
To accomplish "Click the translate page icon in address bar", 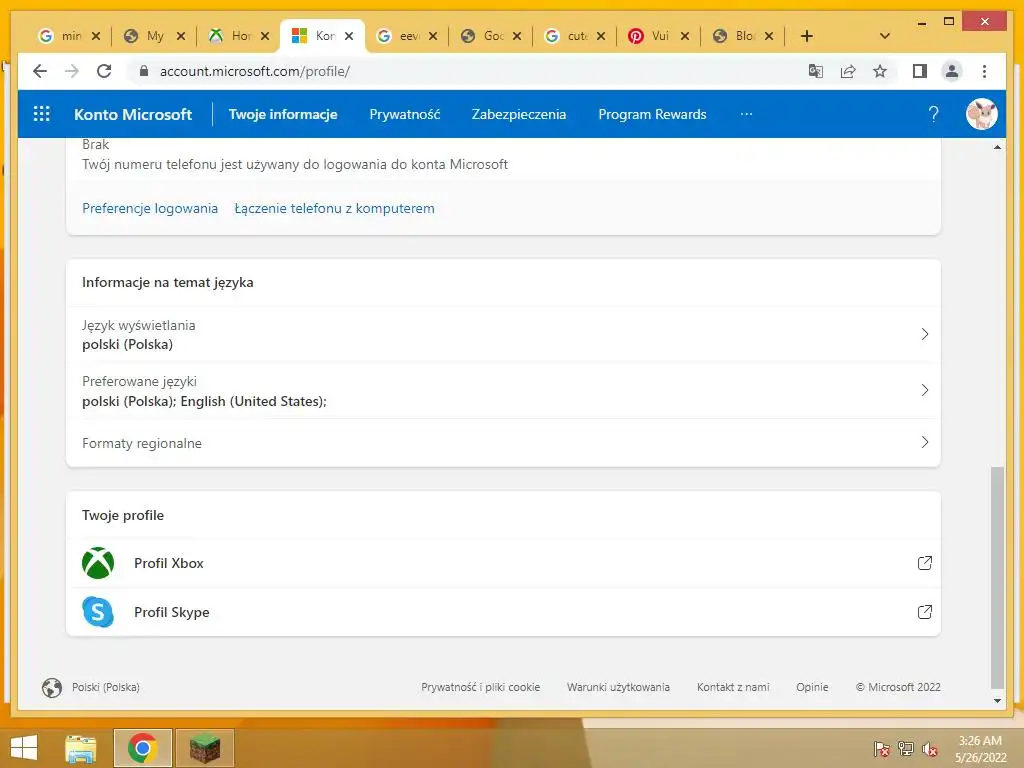I will 815,71.
